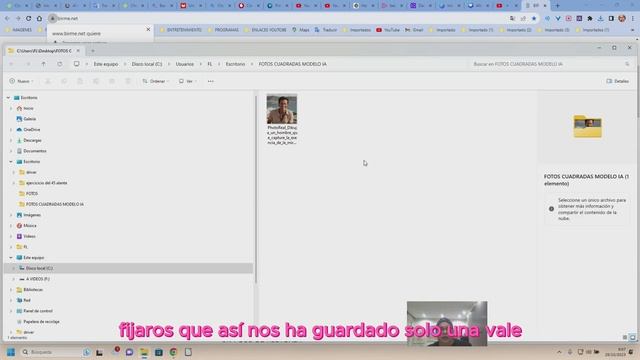Select 'FOTOS CUADRADAS MODELO IA' in tree
This screenshot has height=360, width=640.
point(54,204)
